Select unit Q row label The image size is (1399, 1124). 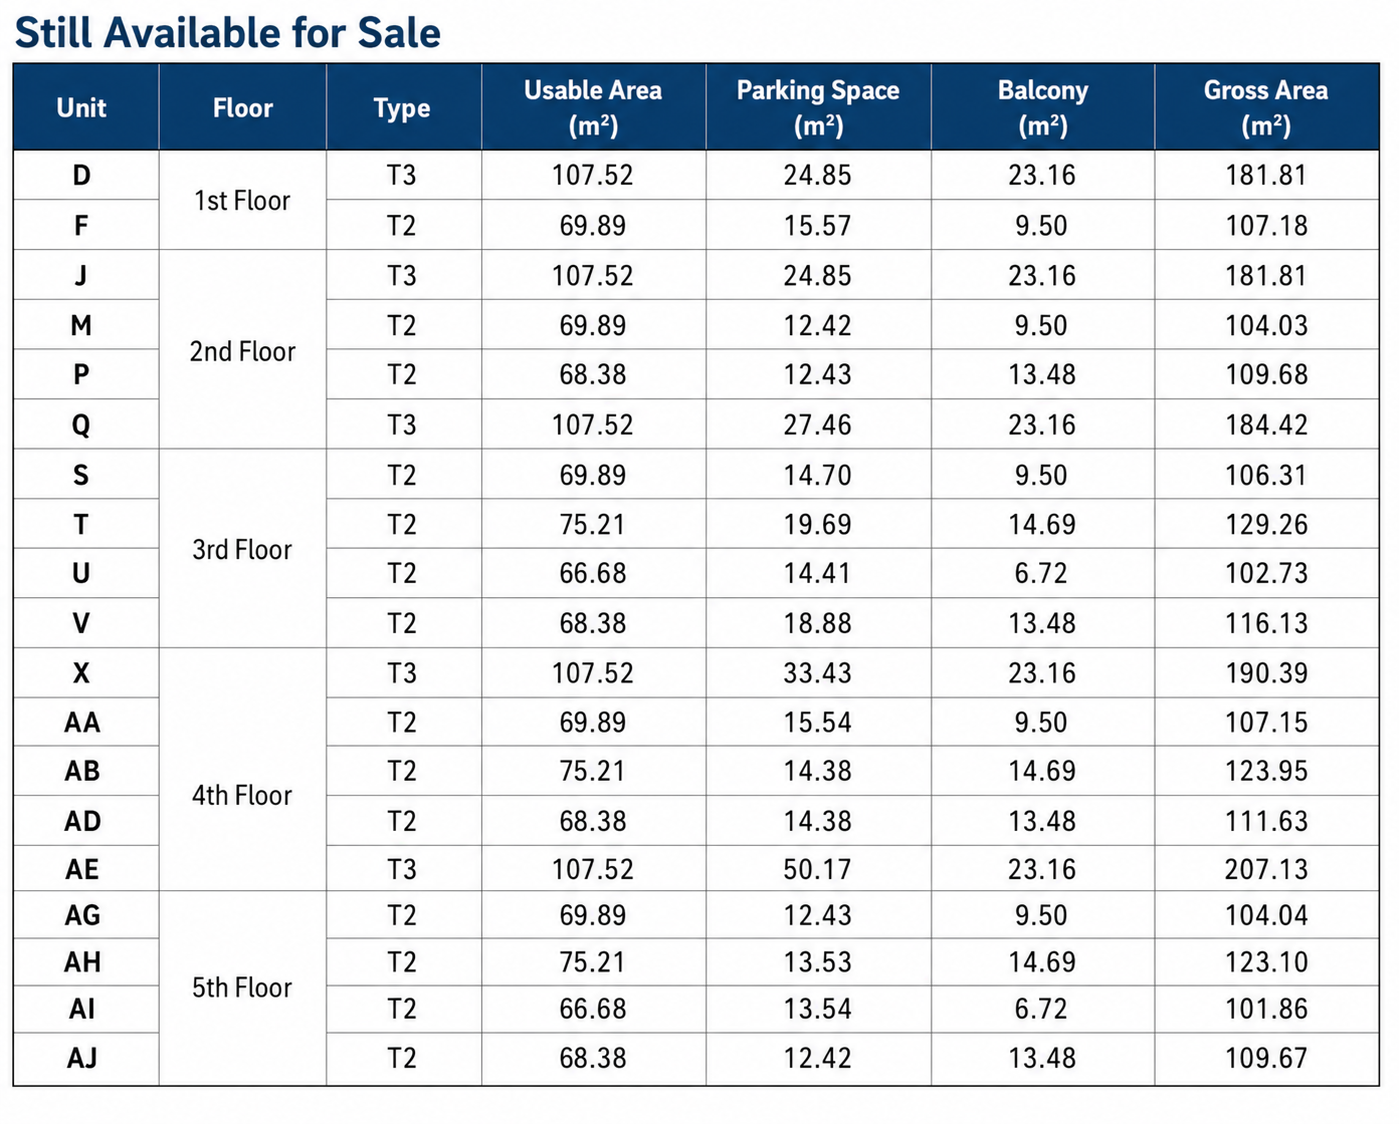[x=81, y=425]
